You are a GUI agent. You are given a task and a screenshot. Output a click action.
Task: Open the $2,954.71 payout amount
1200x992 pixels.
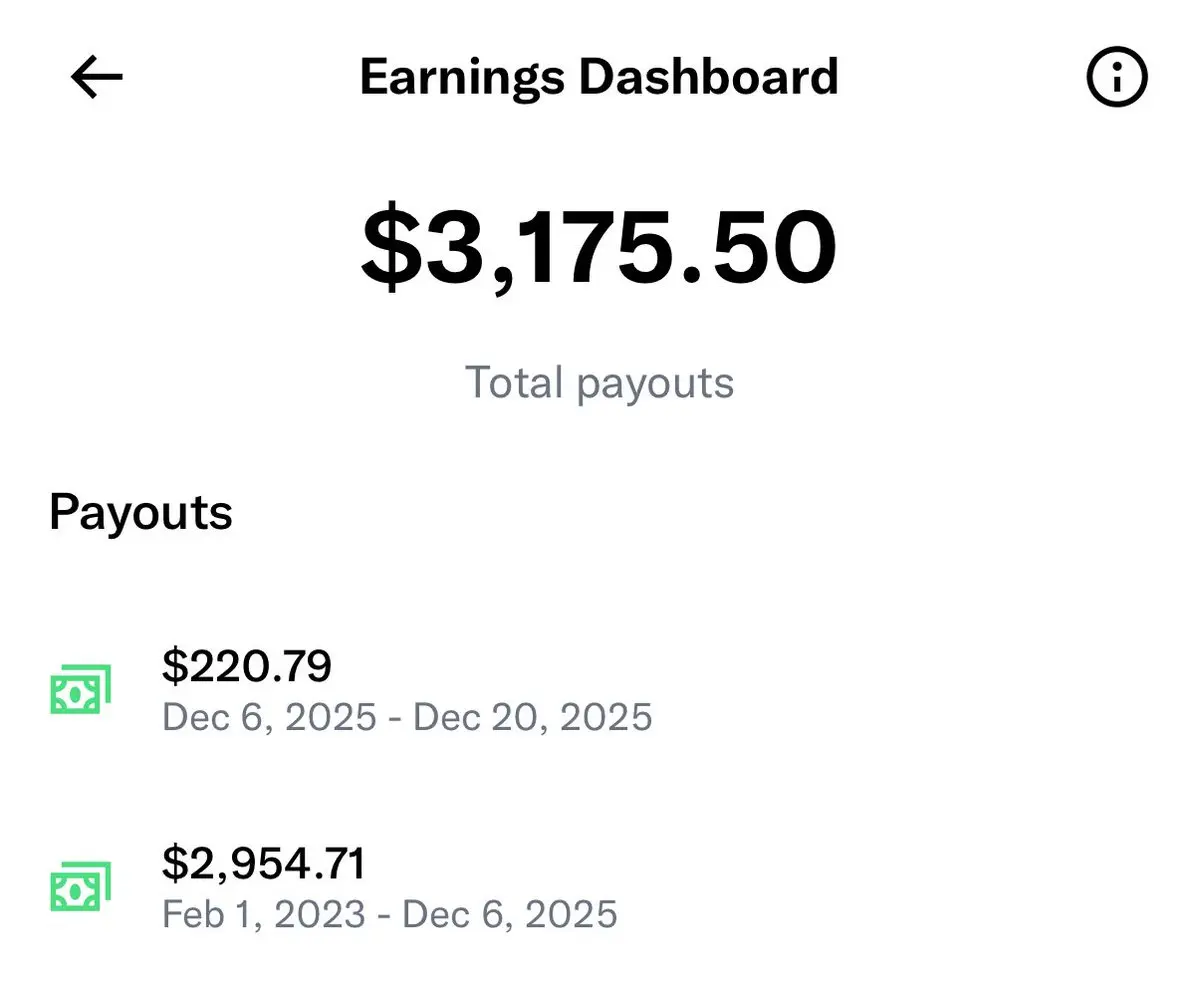pos(264,864)
